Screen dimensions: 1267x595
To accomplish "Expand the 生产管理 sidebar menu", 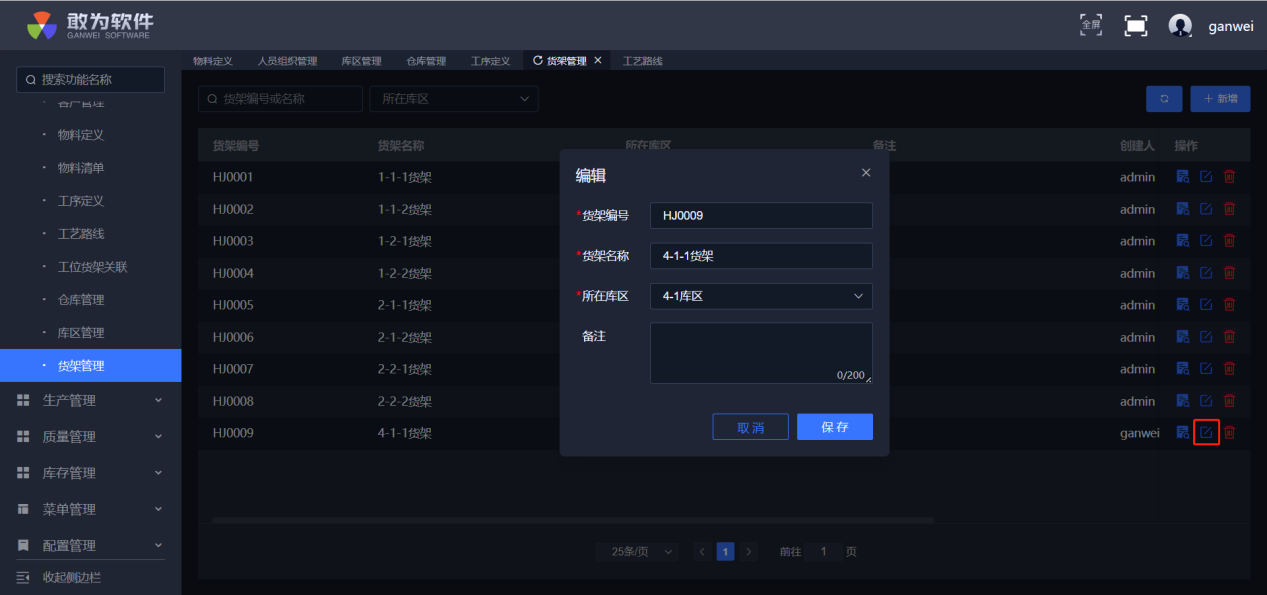I will point(90,401).
